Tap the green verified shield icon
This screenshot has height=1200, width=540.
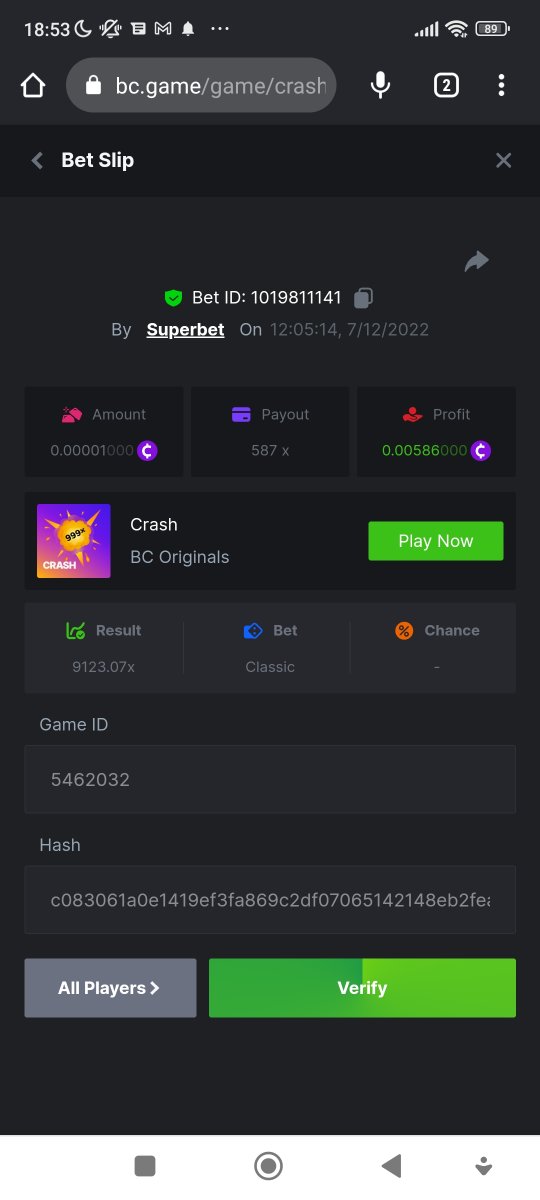pyautogui.click(x=174, y=298)
